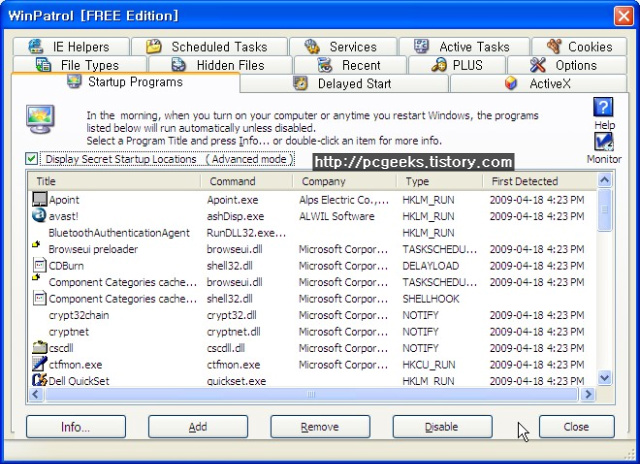The height and width of the screenshot is (464, 640).
Task: Click the 'ALWIL Software' company cell
Action: pos(337,216)
